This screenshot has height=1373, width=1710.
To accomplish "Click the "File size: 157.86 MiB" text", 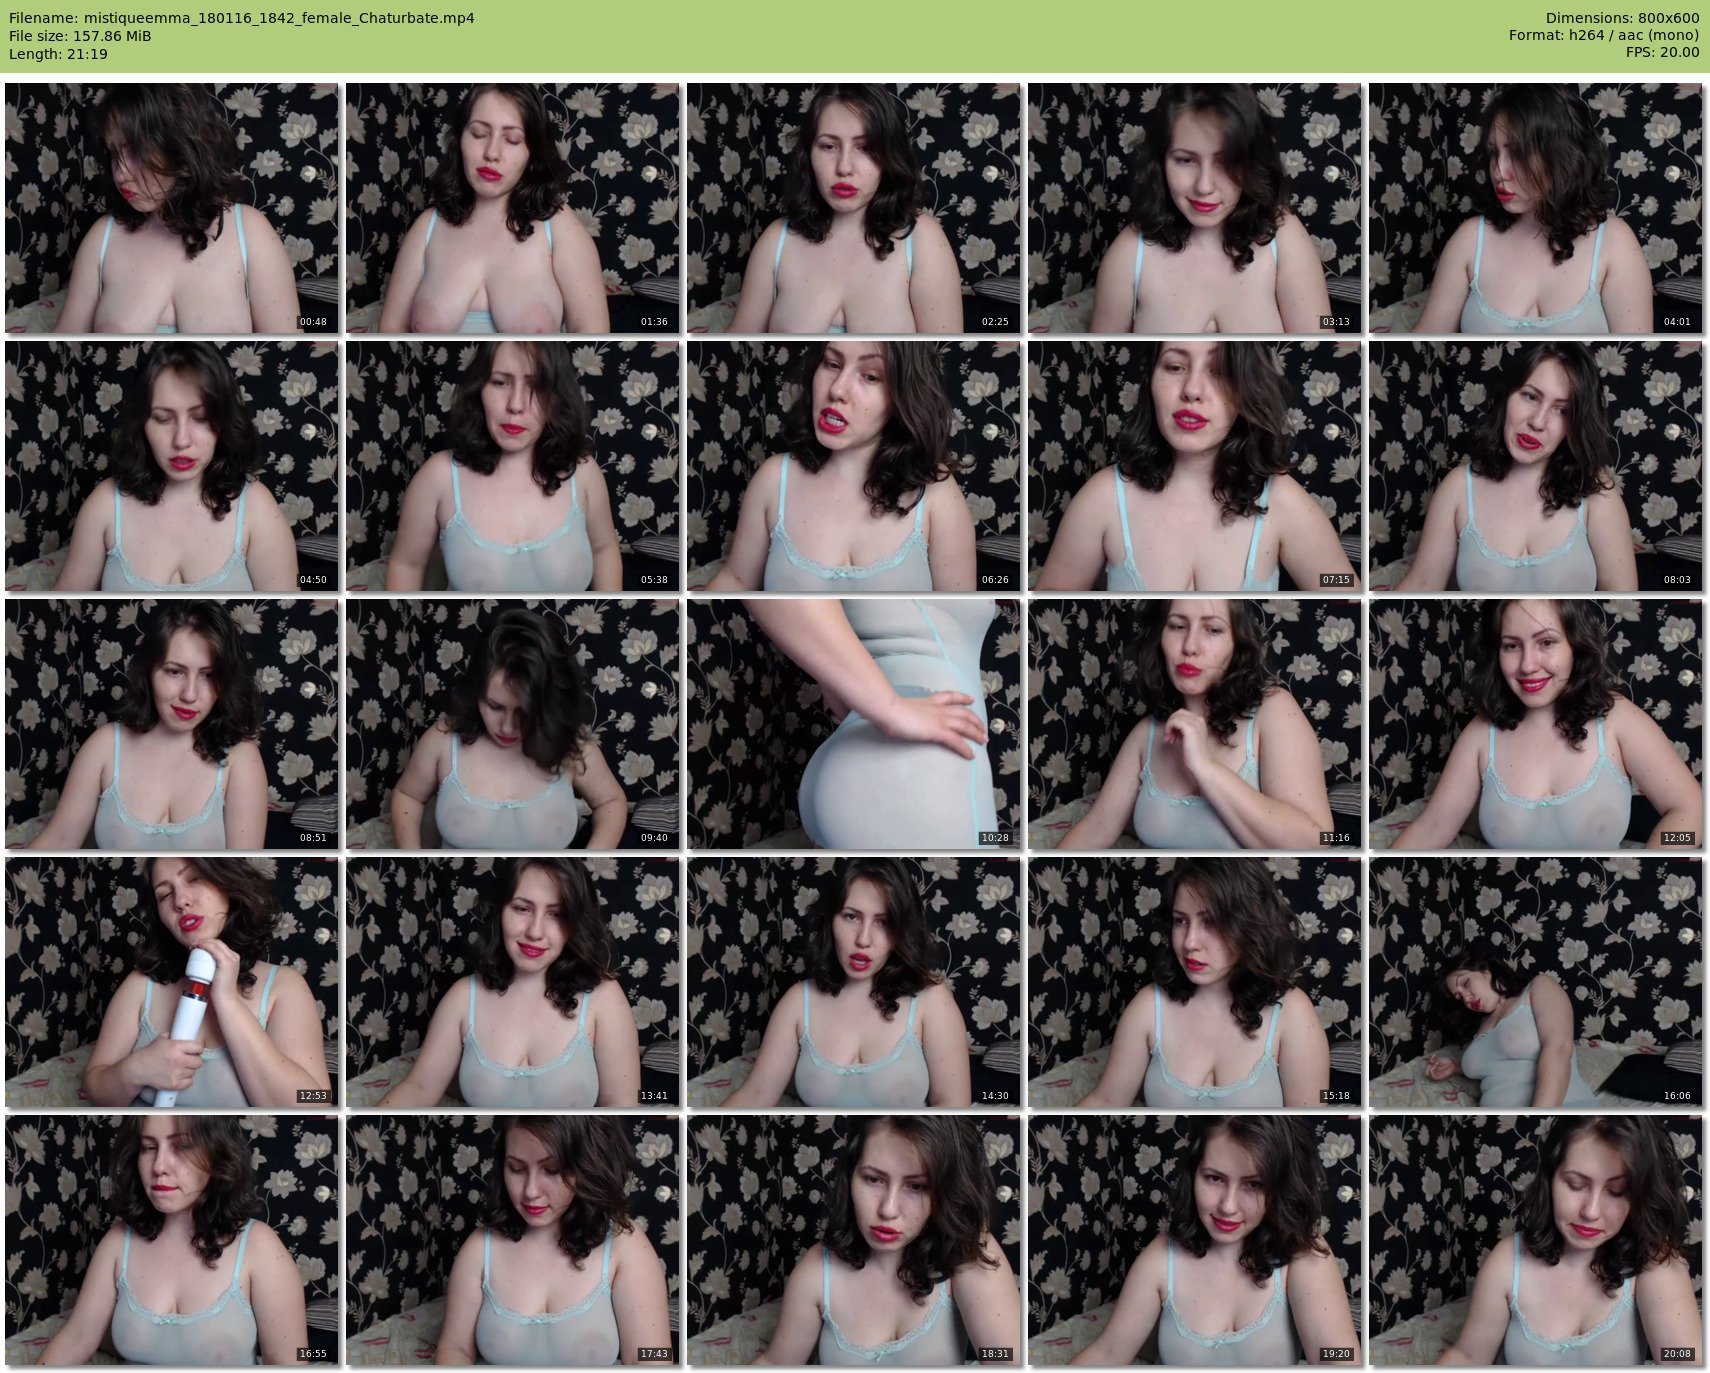I will pyautogui.click(x=80, y=36).
